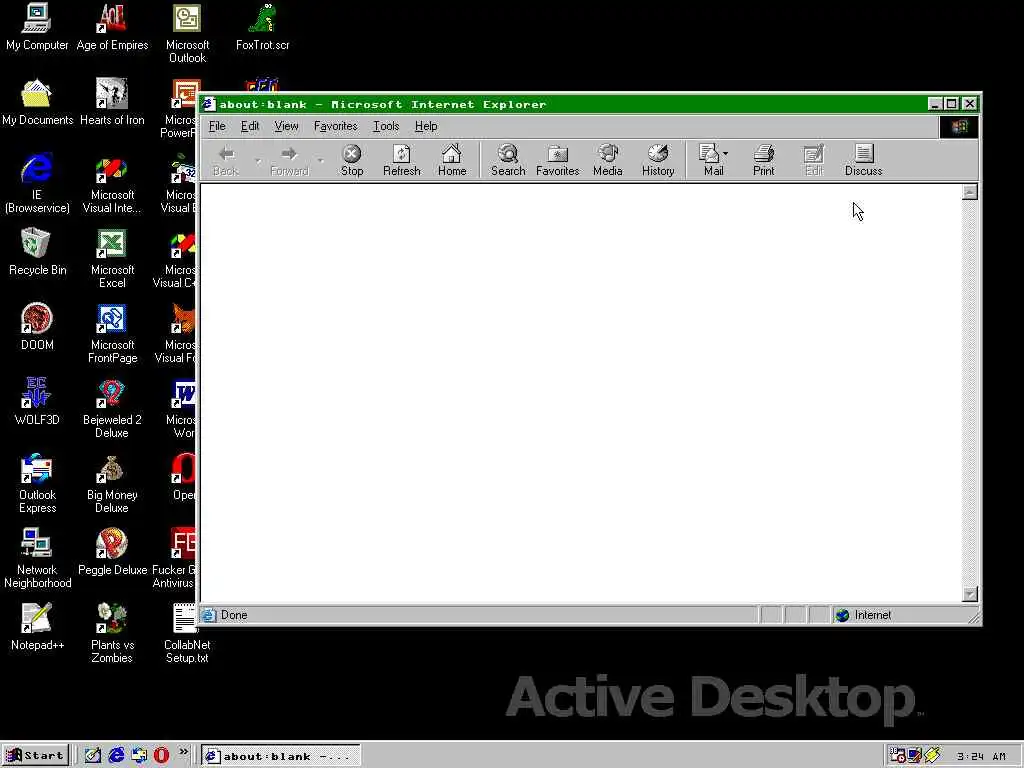Select the Recycle Bin icon

(37, 253)
